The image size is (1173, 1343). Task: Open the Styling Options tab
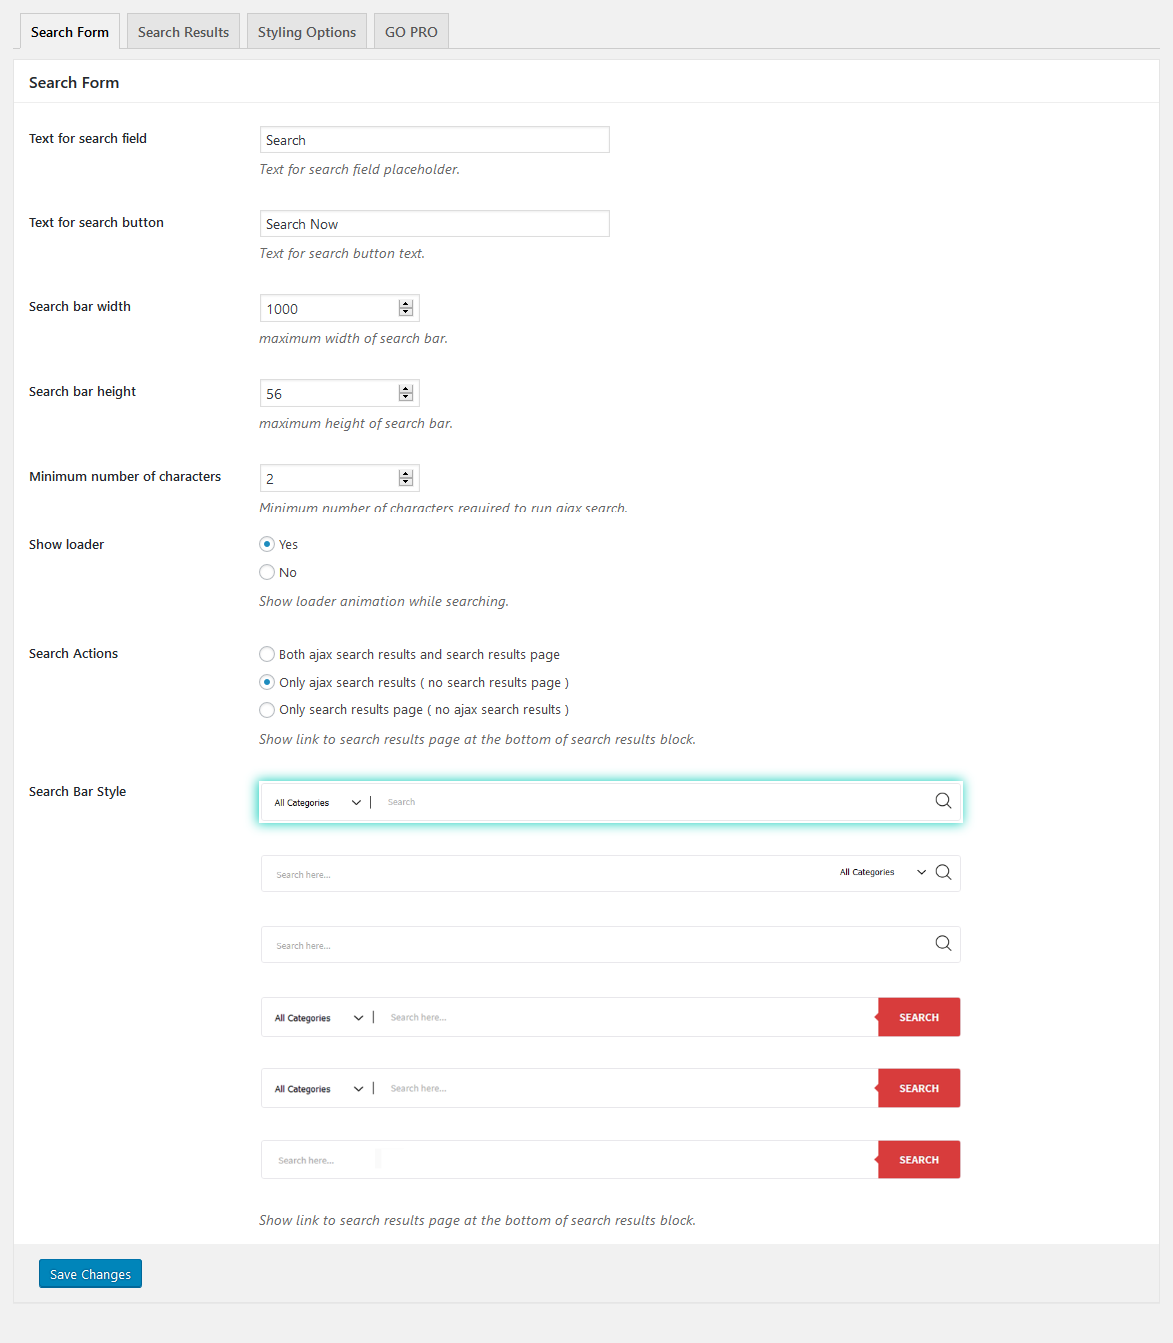[x=306, y=32]
